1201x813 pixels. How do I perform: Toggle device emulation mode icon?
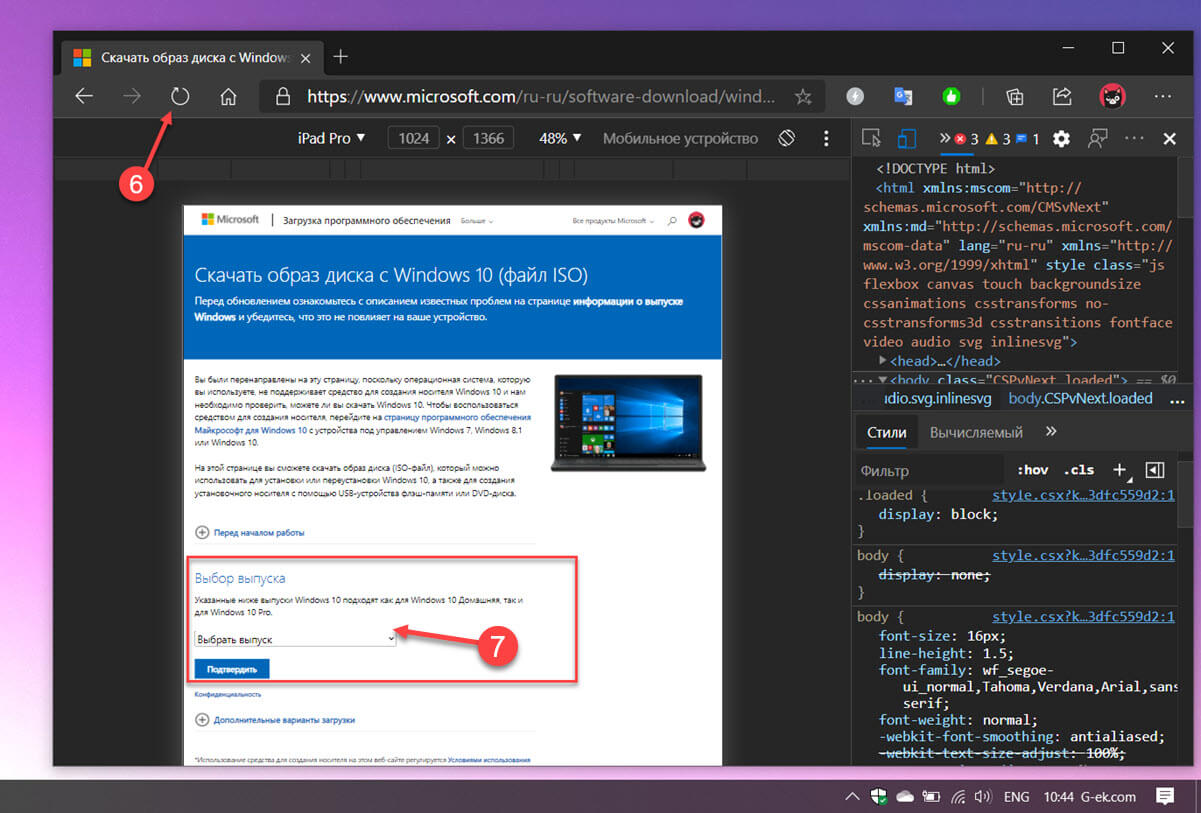click(x=906, y=138)
